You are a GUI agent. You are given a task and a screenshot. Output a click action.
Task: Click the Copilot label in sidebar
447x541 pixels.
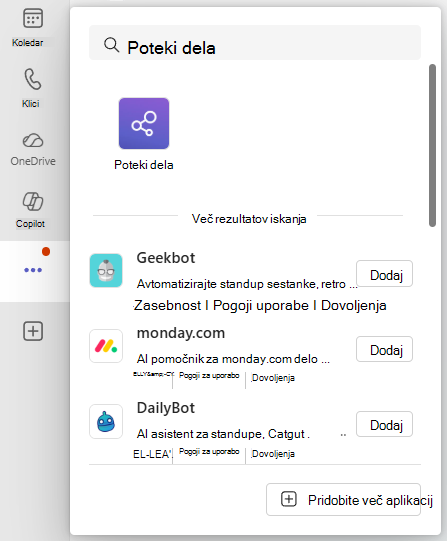coord(30,224)
